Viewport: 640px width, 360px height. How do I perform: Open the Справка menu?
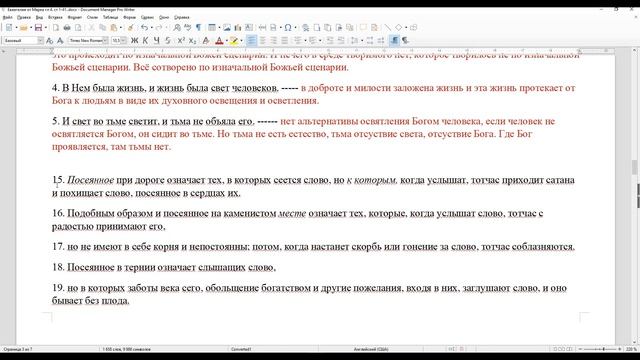pyautogui.click(x=182, y=18)
